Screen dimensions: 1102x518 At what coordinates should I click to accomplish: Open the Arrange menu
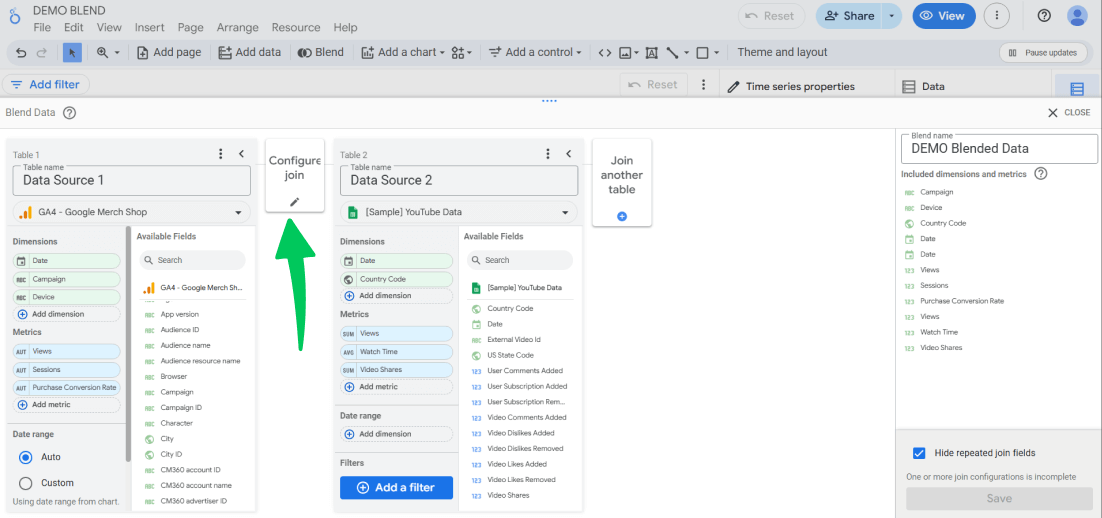237,28
